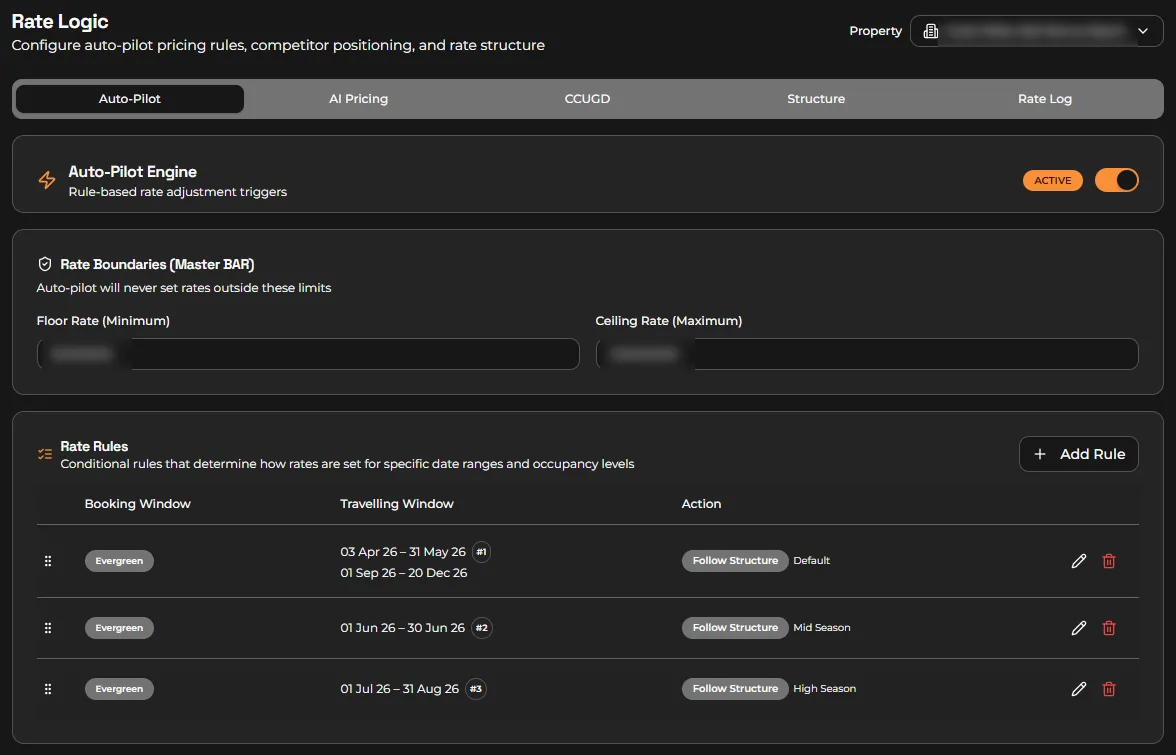Click the Evergreen badge in High Season row
Viewport: 1176px width, 755px height.
pyautogui.click(x=119, y=689)
